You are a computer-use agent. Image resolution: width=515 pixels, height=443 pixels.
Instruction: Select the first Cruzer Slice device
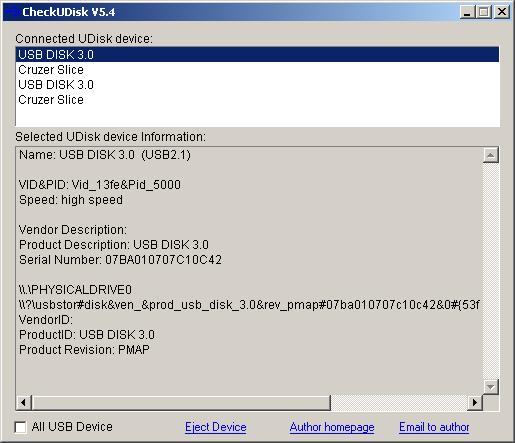click(x=257, y=70)
